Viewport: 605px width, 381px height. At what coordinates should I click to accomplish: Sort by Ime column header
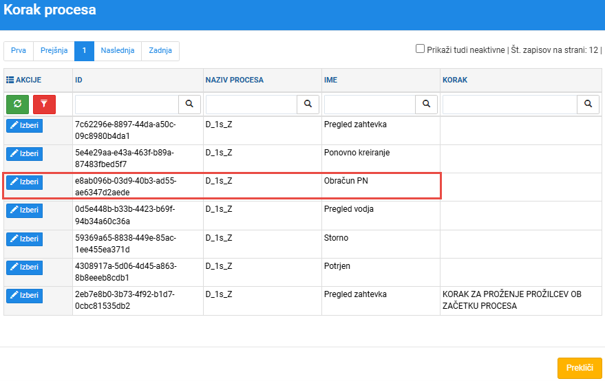pyautogui.click(x=331, y=80)
